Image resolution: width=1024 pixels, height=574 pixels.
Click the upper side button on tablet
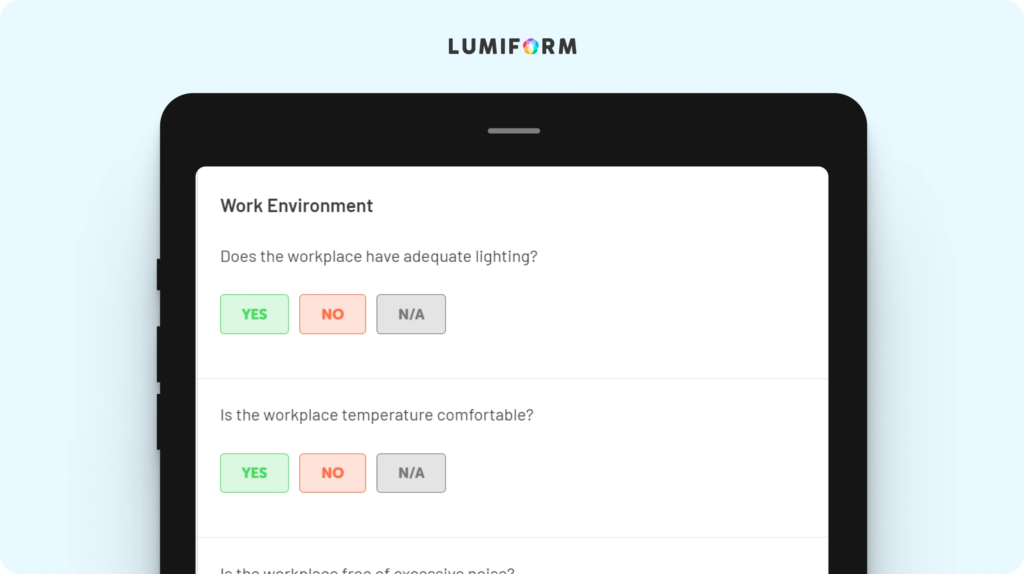(159, 274)
